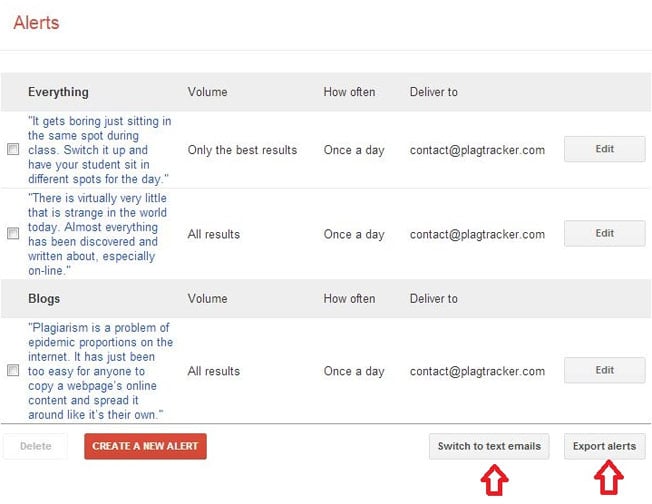Click the Everything section header
The width and height of the screenshot is (652, 504).
[58, 92]
